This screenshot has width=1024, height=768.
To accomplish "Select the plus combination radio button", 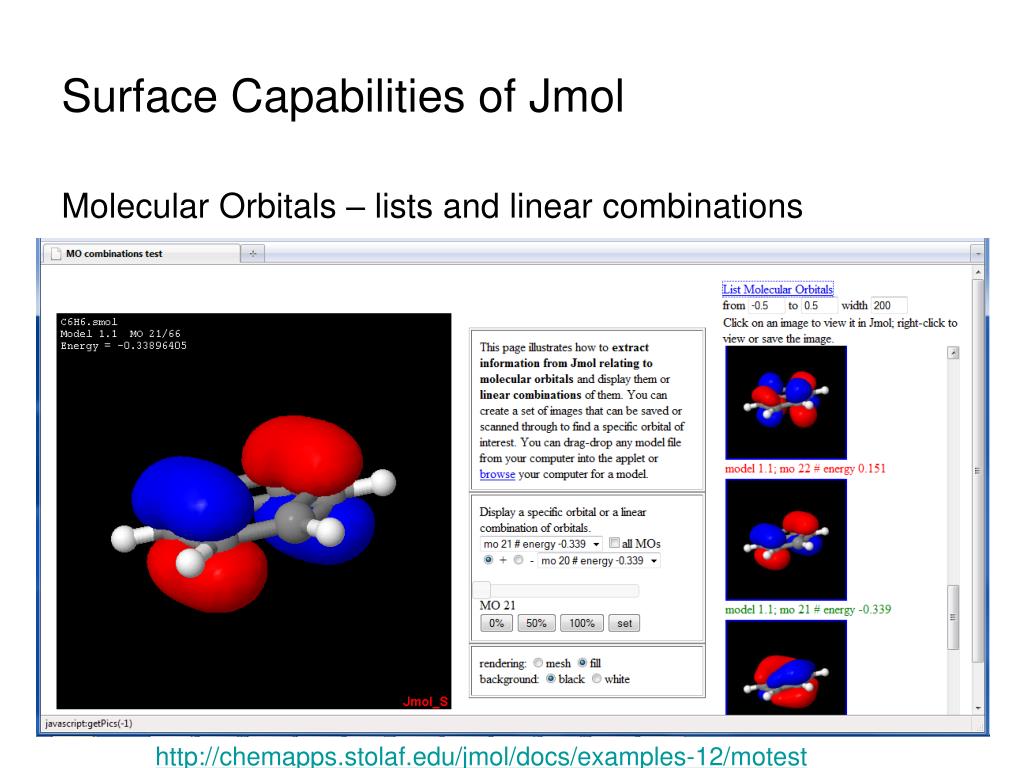I will click(x=488, y=560).
